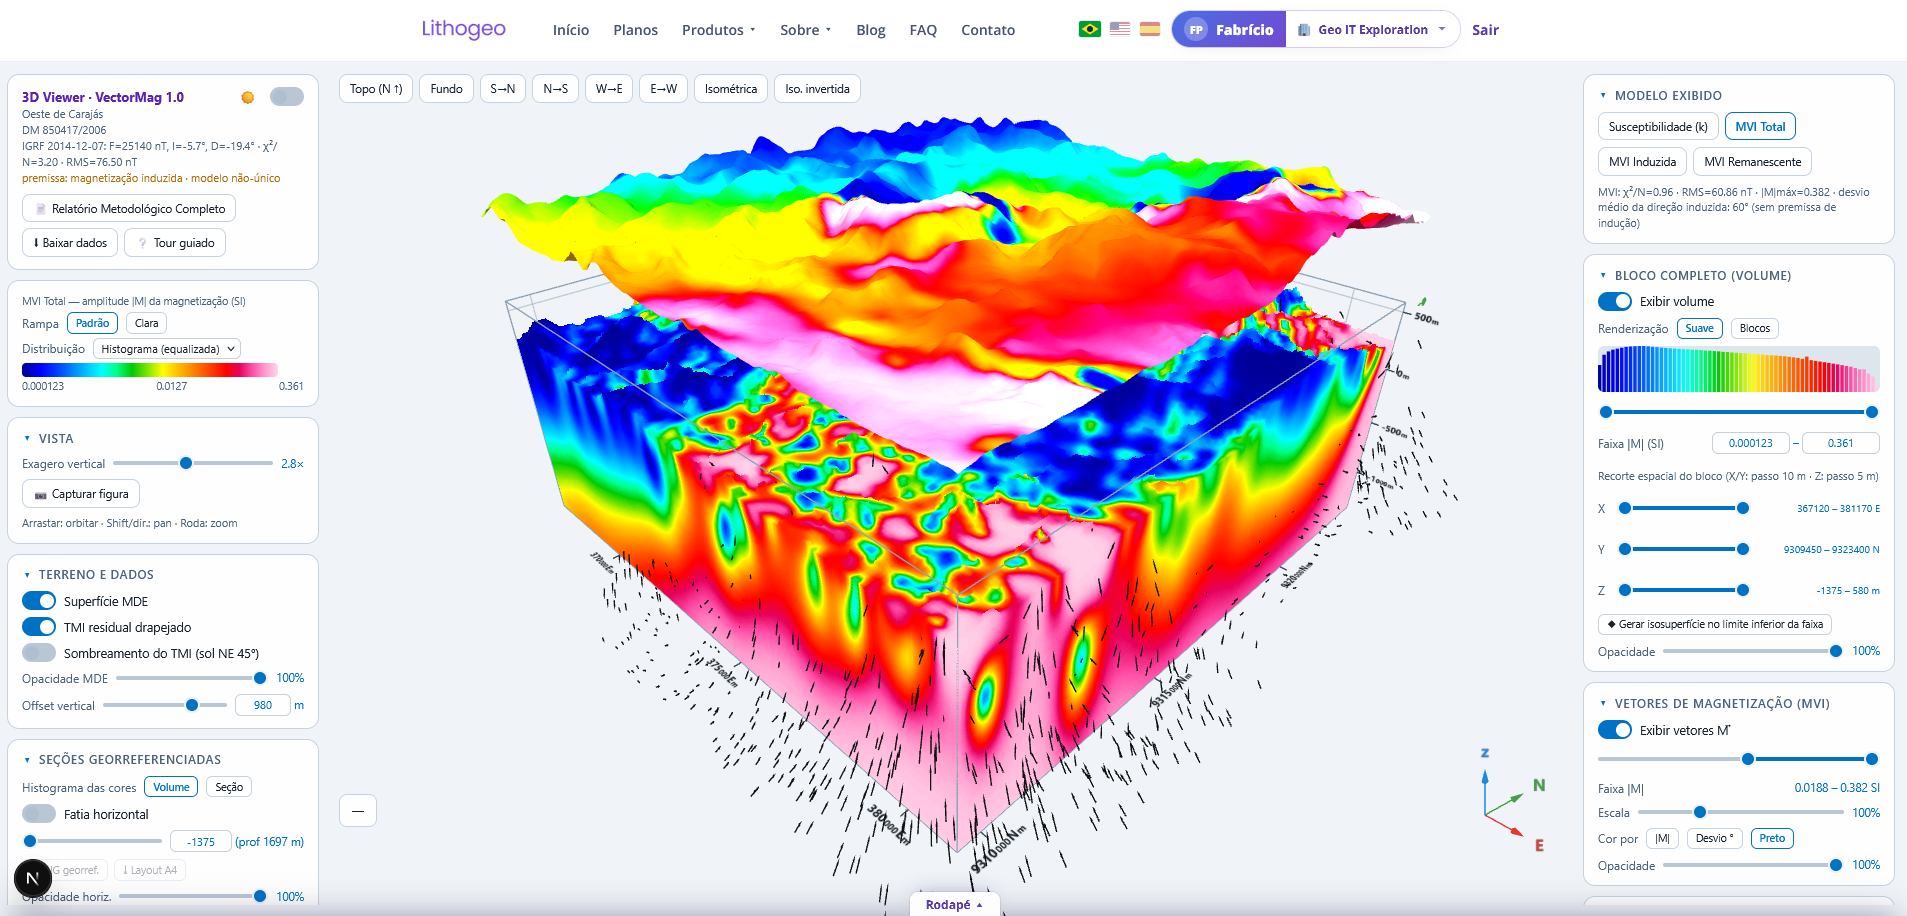Toggle Exibir volume switch
The height and width of the screenshot is (916, 1907).
pyautogui.click(x=1614, y=301)
